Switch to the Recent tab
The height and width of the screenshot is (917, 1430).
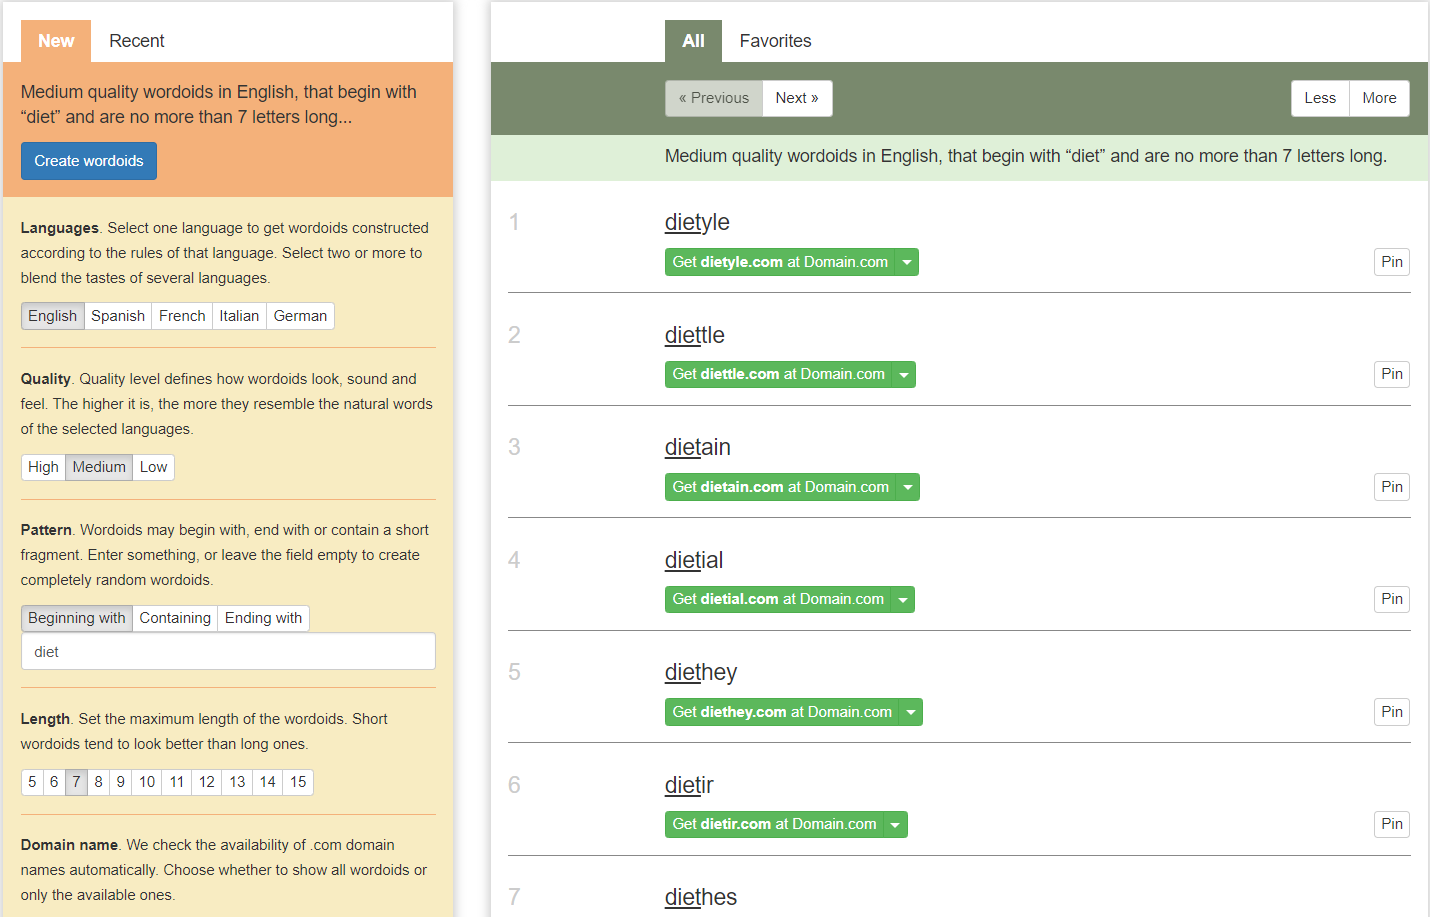point(136,41)
